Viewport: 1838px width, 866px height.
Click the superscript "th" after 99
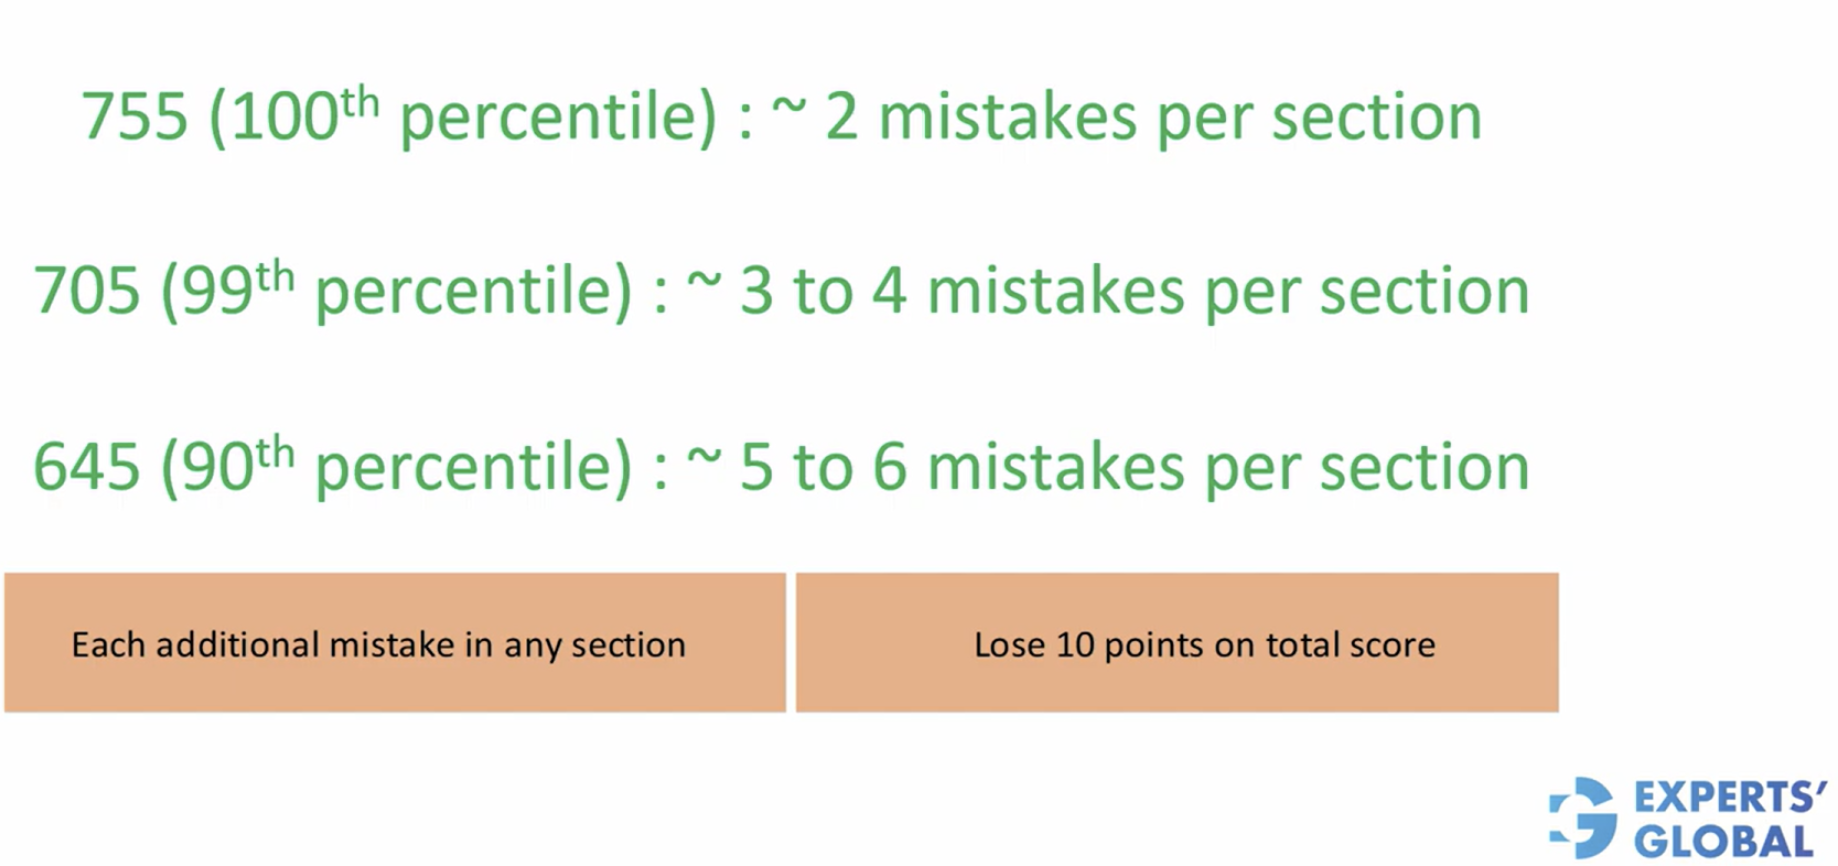click(275, 278)
